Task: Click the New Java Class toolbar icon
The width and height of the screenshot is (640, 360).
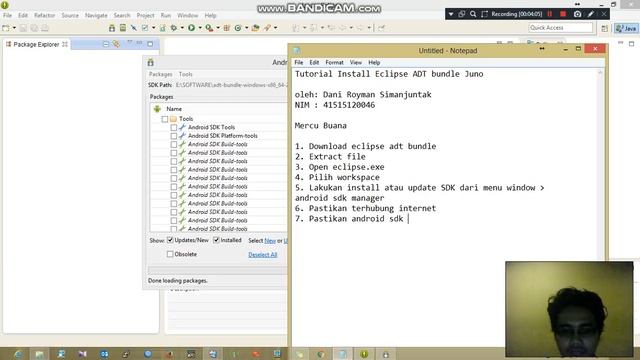Action: point(238,28)
